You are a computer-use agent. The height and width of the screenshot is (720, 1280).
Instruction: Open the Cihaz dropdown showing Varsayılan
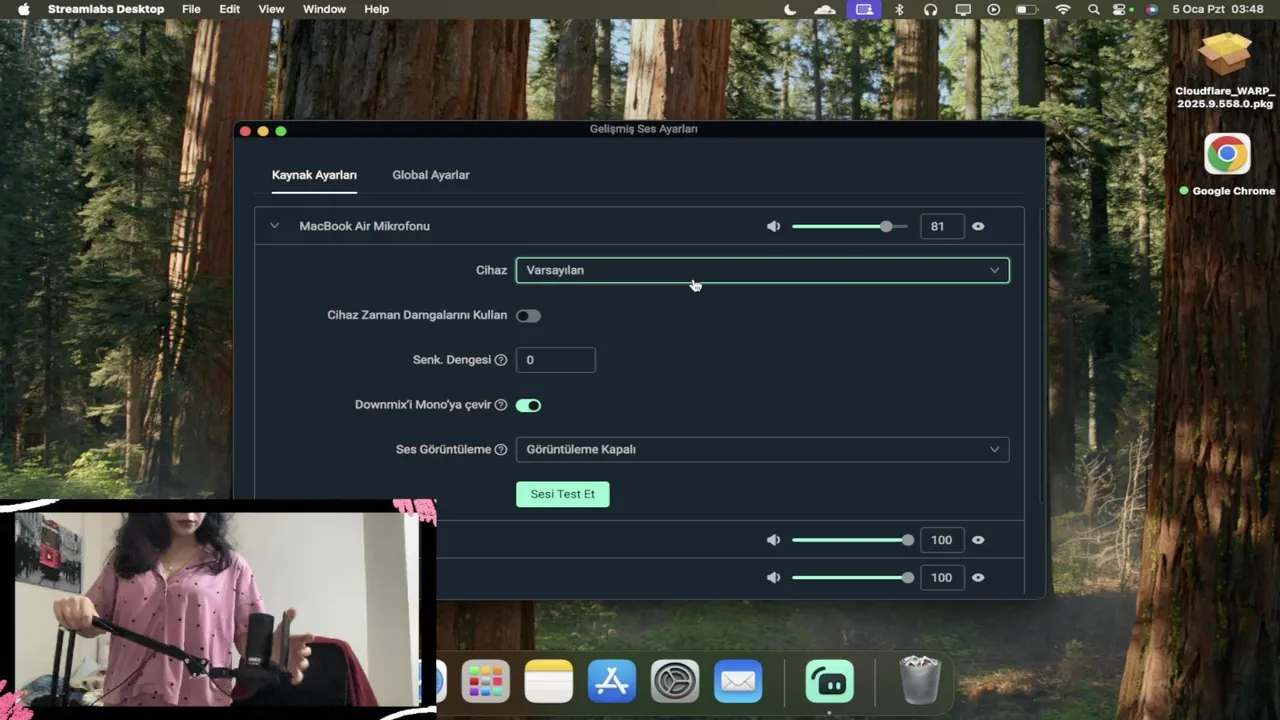(x=762, y=270)
